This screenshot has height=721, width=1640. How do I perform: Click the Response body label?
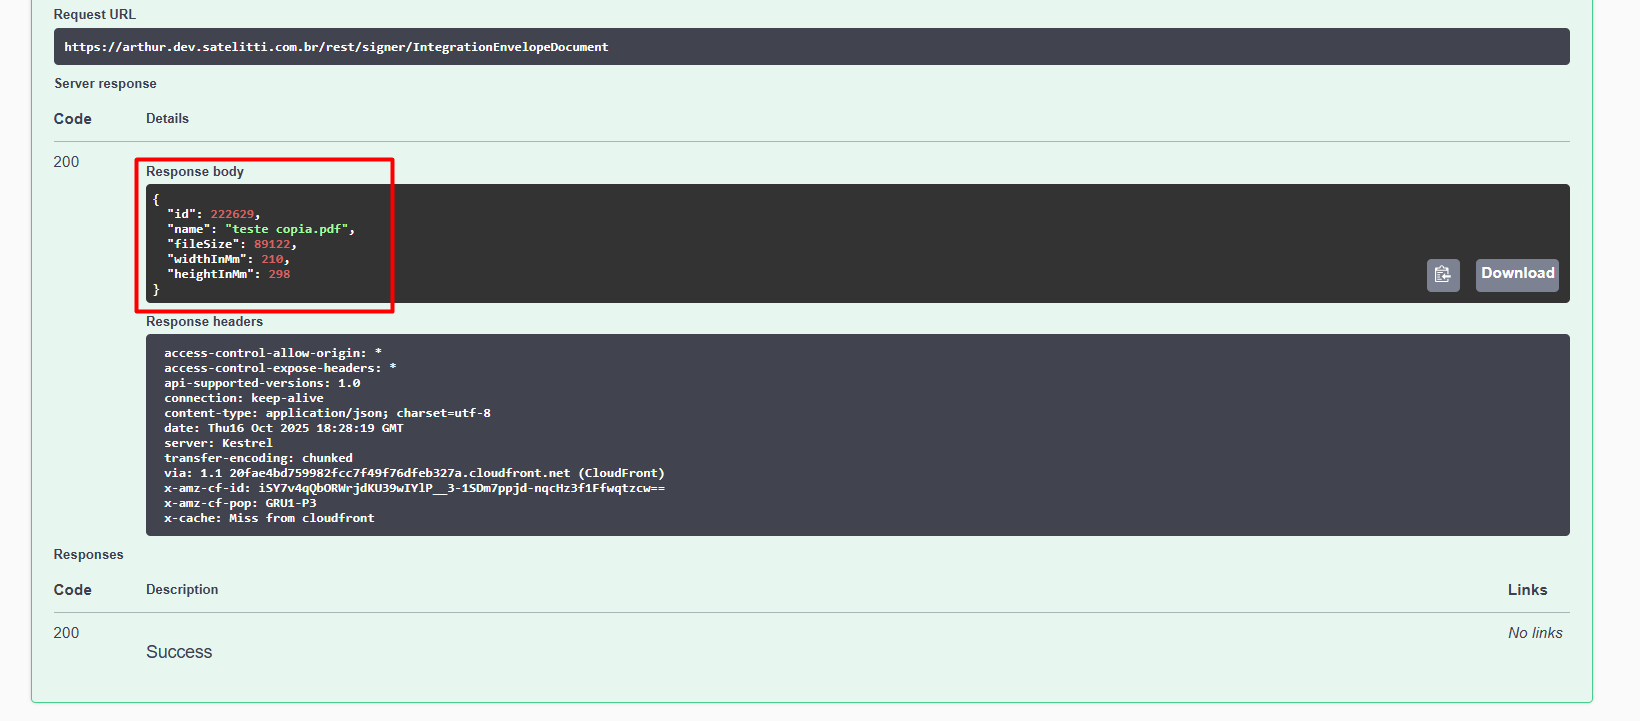[x=195, y=172]
